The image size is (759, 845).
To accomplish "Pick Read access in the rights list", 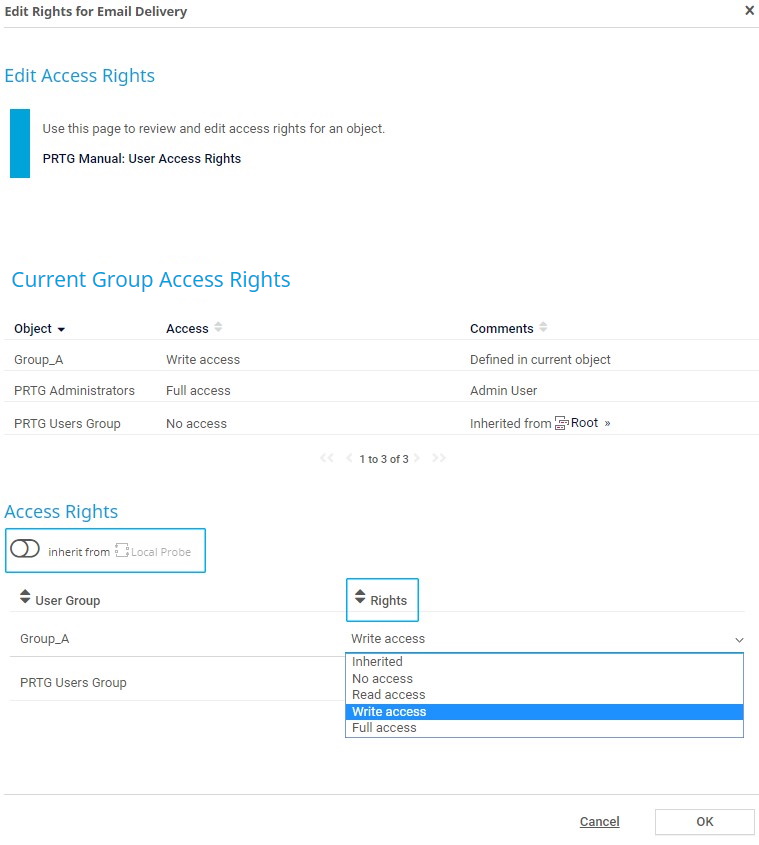I will pos(388,695).
